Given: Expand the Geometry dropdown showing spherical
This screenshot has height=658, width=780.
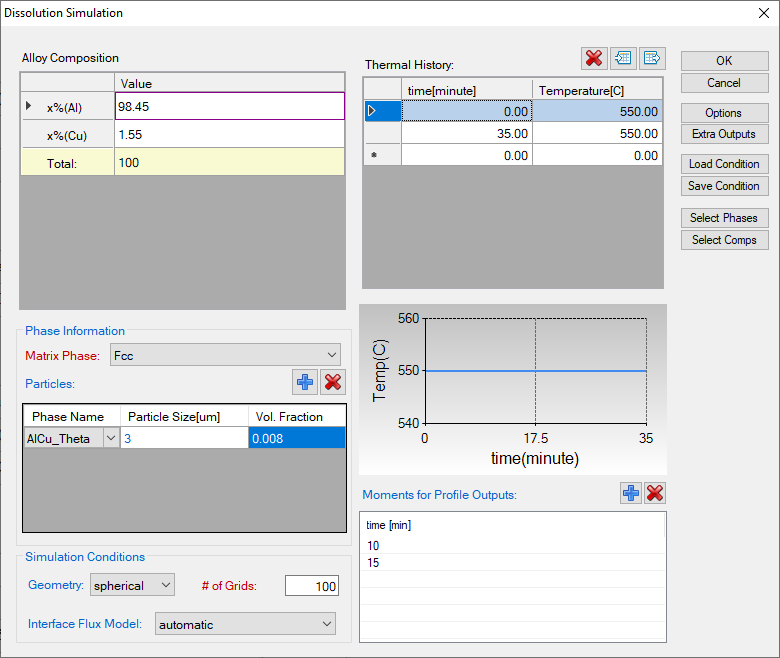Looking at the screenshot, I should pos(132,585).
